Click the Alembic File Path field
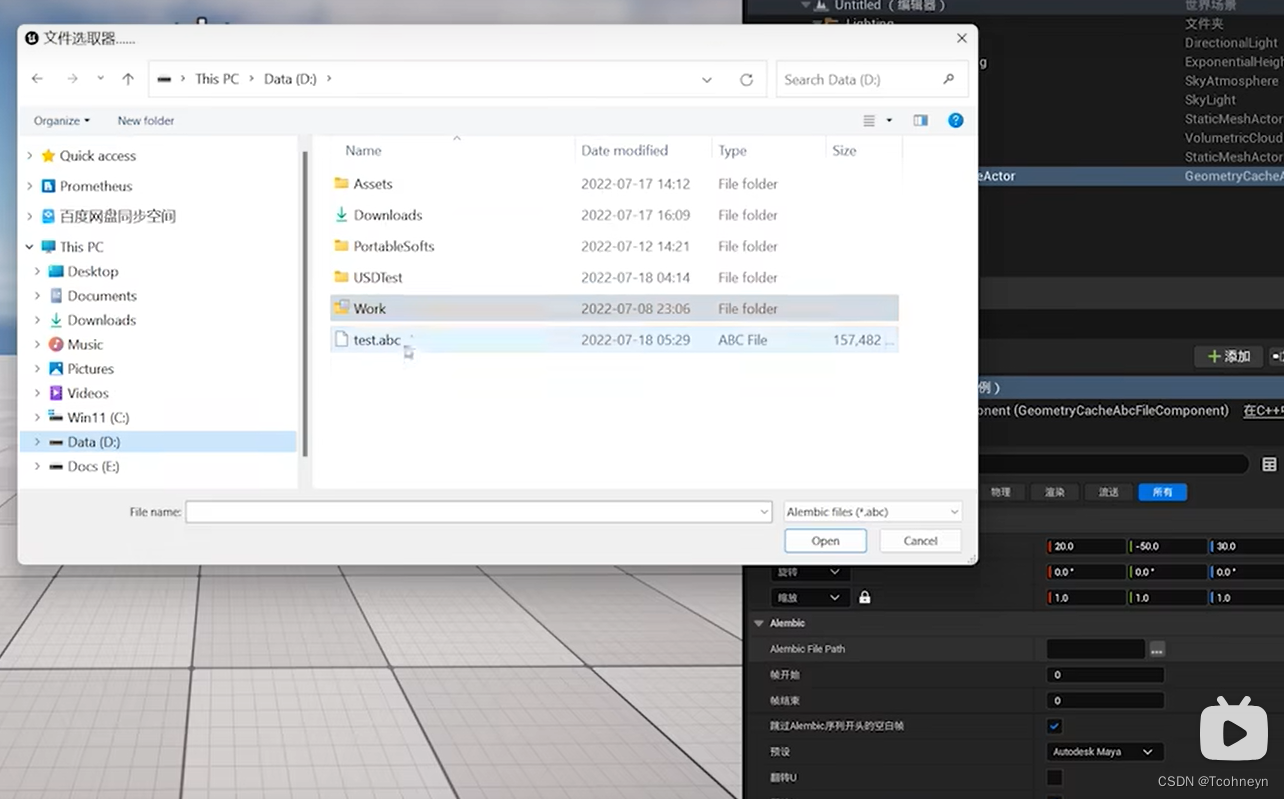The image size is (1284, 799). click(x=1095, y=649)
